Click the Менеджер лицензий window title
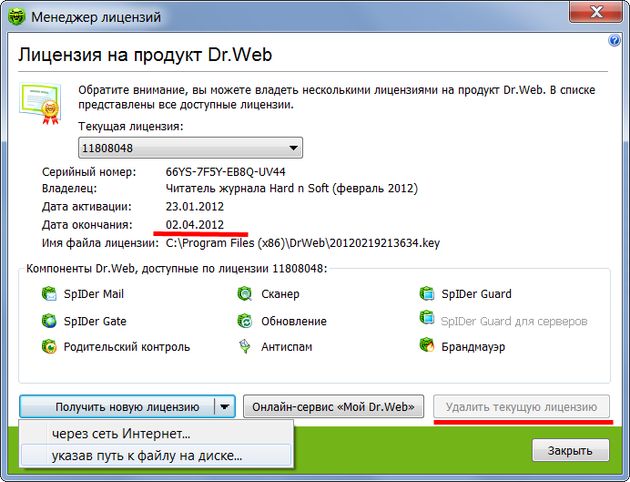This screenshot has height=482, width=630. (96, 17)
